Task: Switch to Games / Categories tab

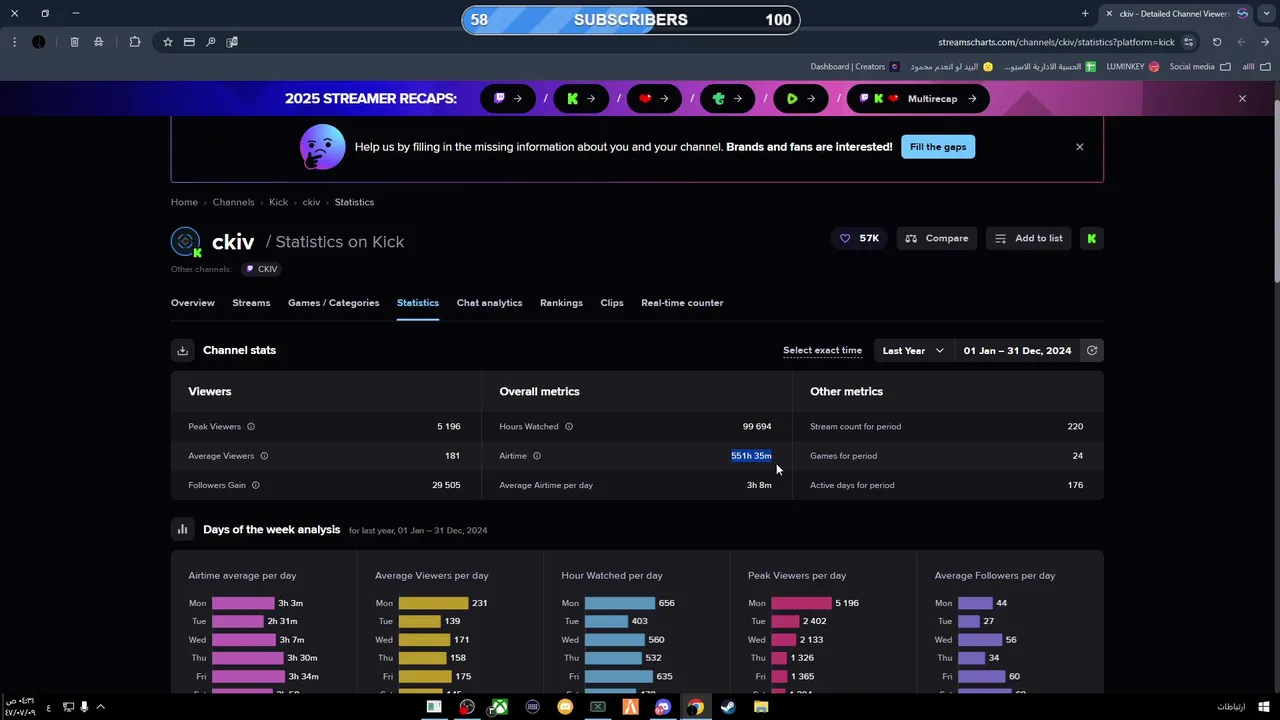Action: pos(333,303)
